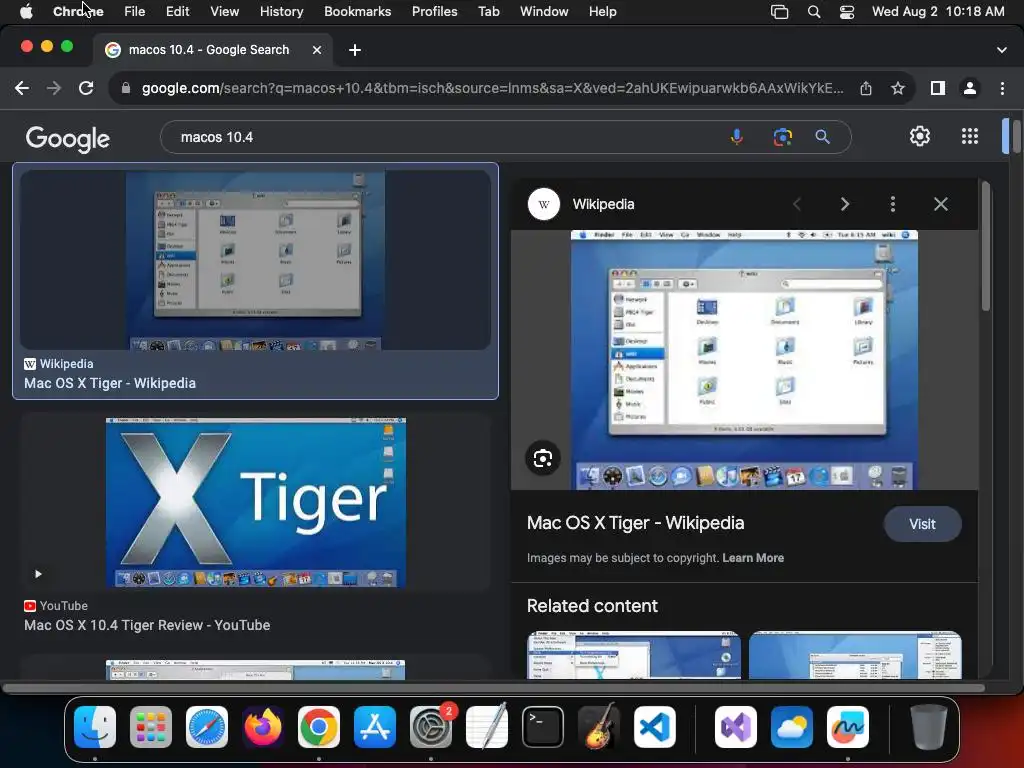Click the date and time in menu bar
This screenshot has height=768, width=1024.
coord(938,12)
